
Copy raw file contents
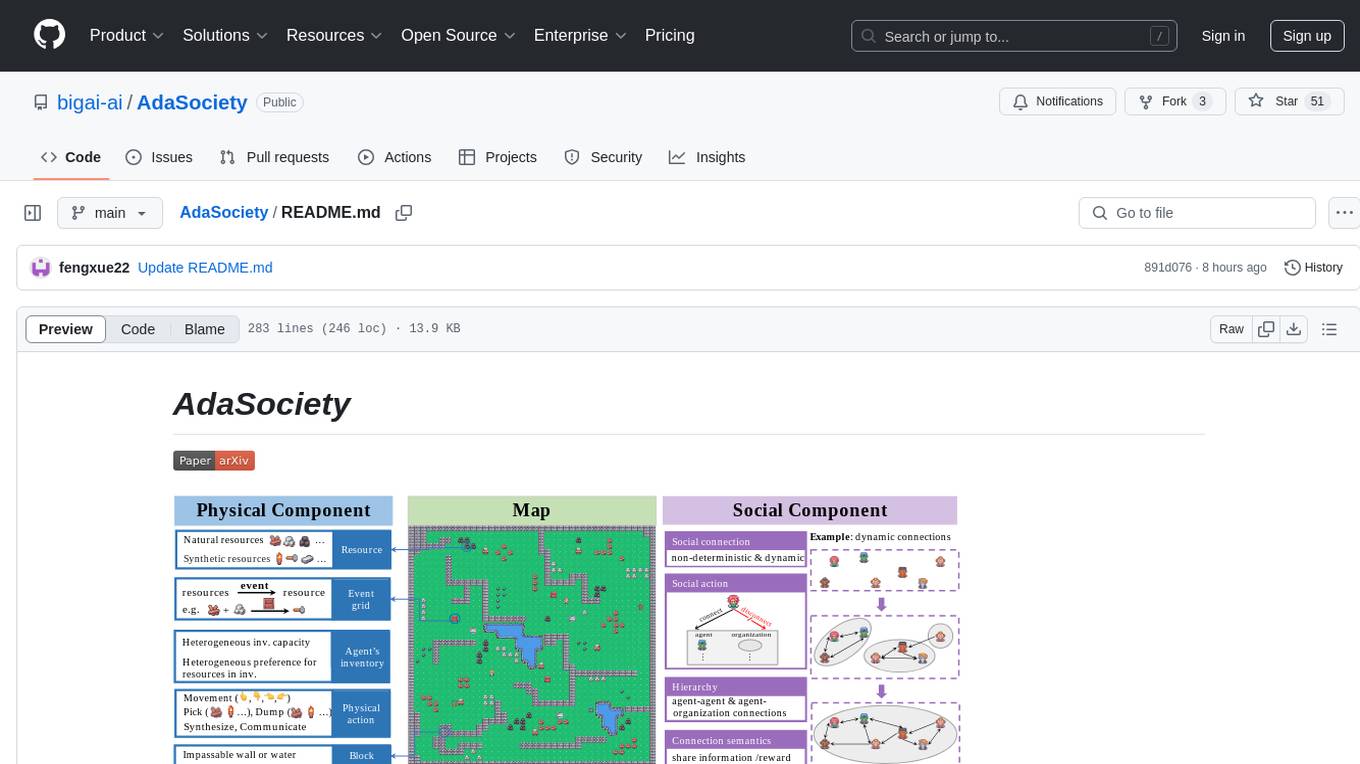click(x=1267, y=329)
